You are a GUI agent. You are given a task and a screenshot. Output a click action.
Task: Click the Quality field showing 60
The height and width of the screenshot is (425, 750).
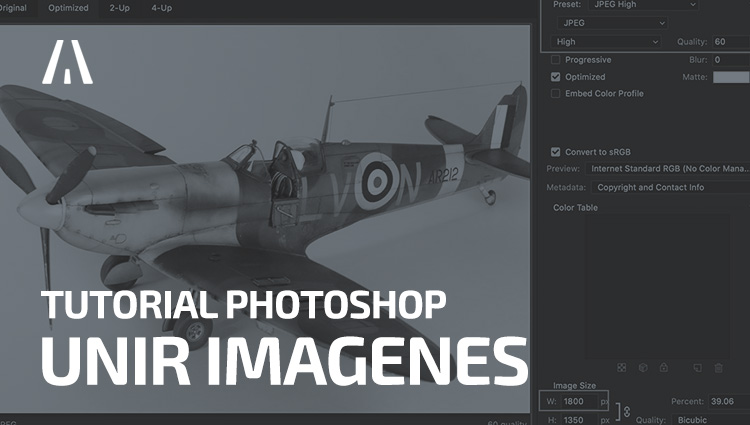tap(731, 42)
